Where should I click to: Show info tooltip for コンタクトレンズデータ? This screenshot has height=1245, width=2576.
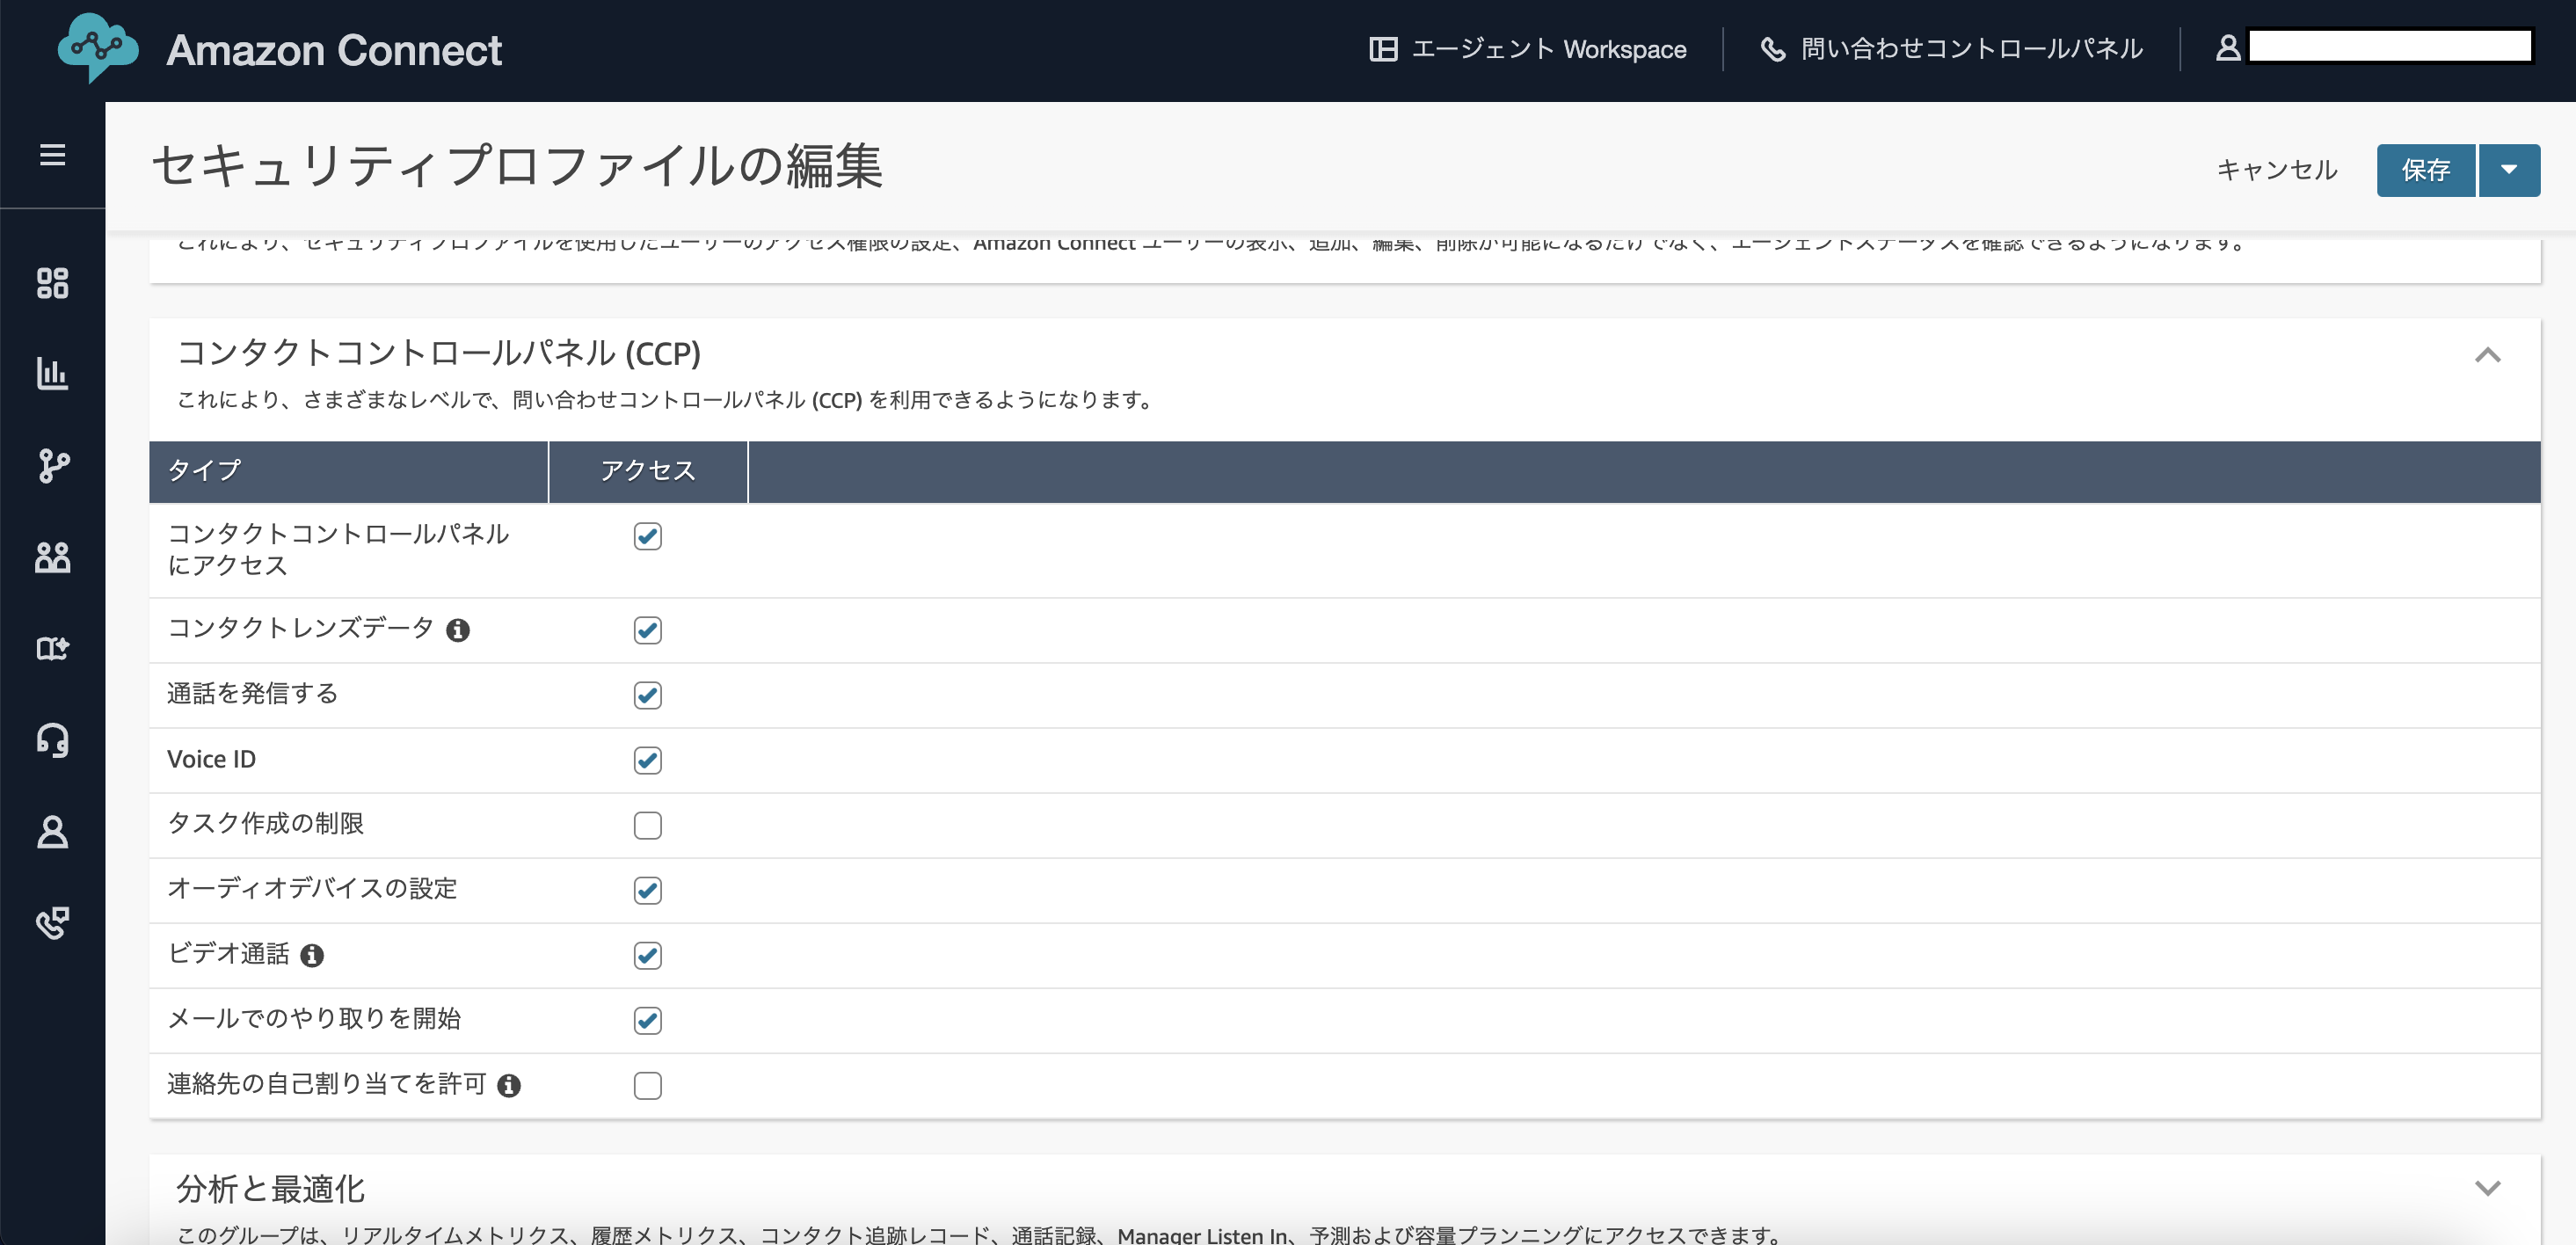pos(458,630)
